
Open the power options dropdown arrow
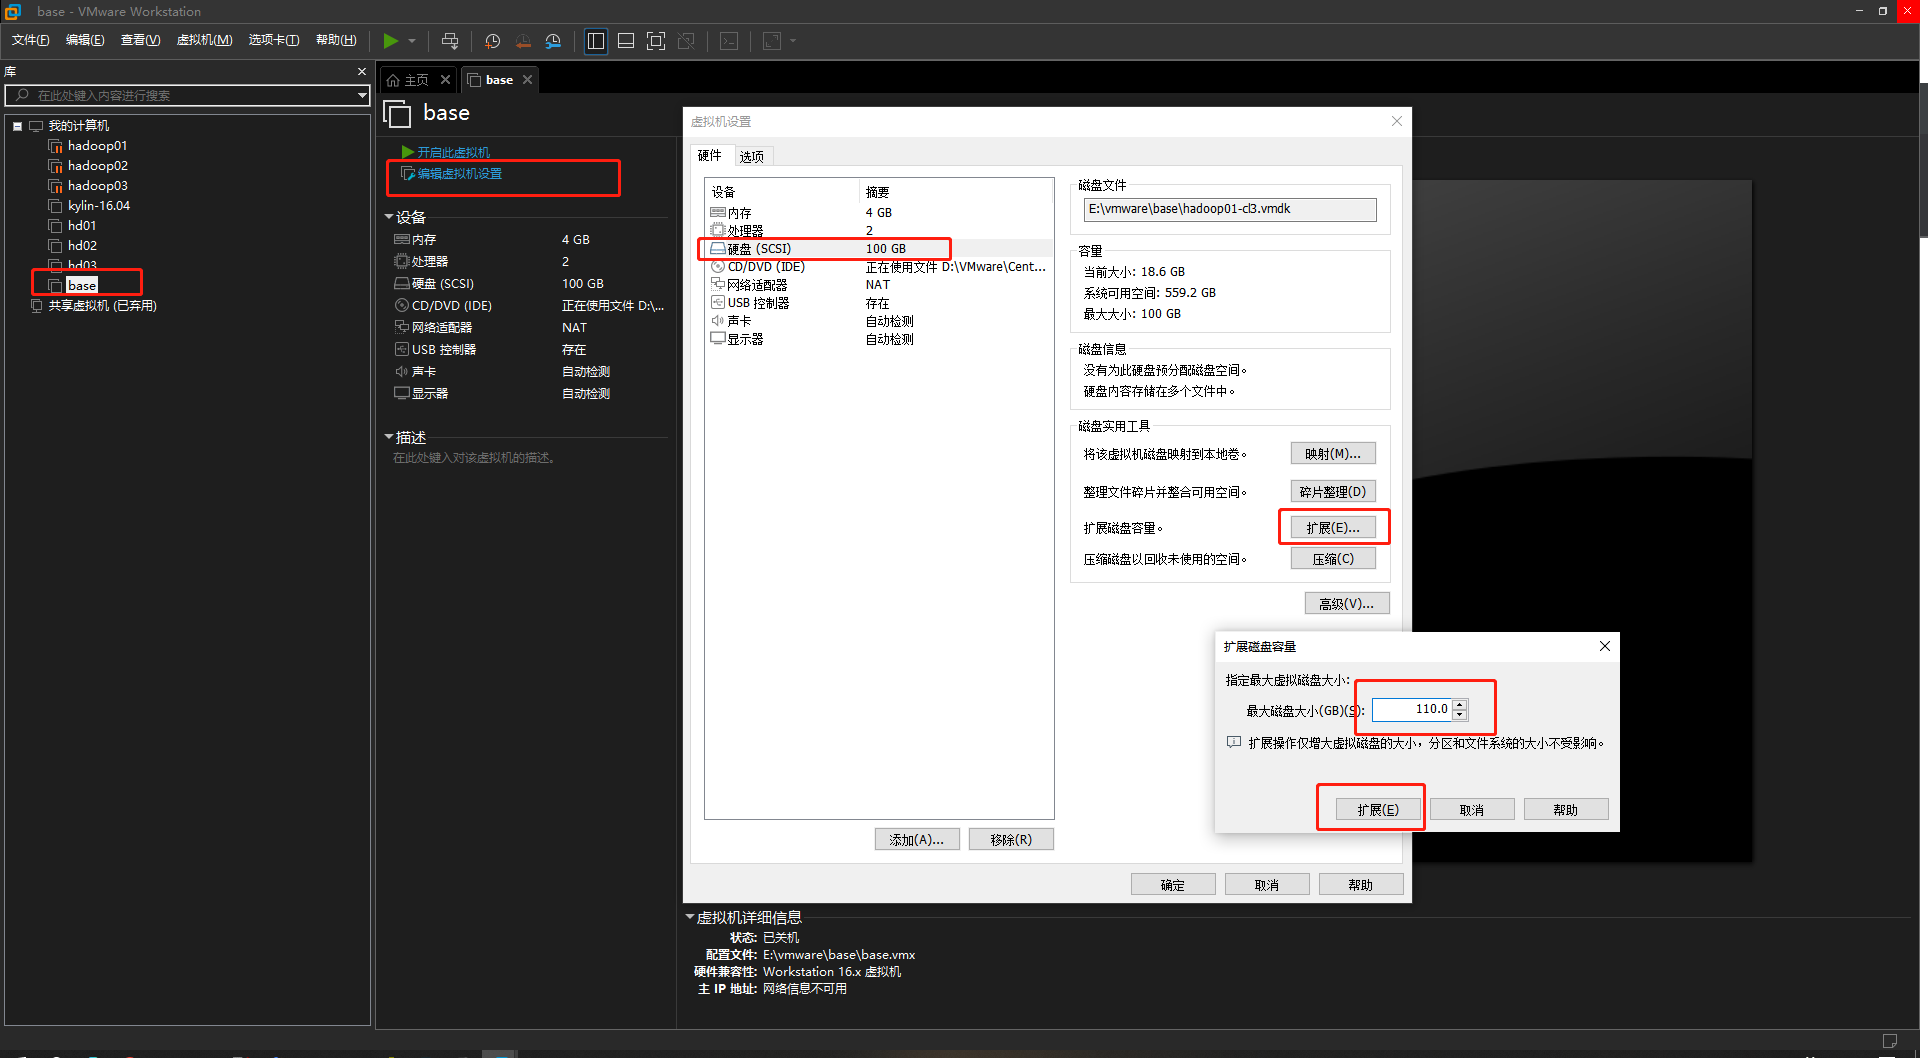(412, 41)
